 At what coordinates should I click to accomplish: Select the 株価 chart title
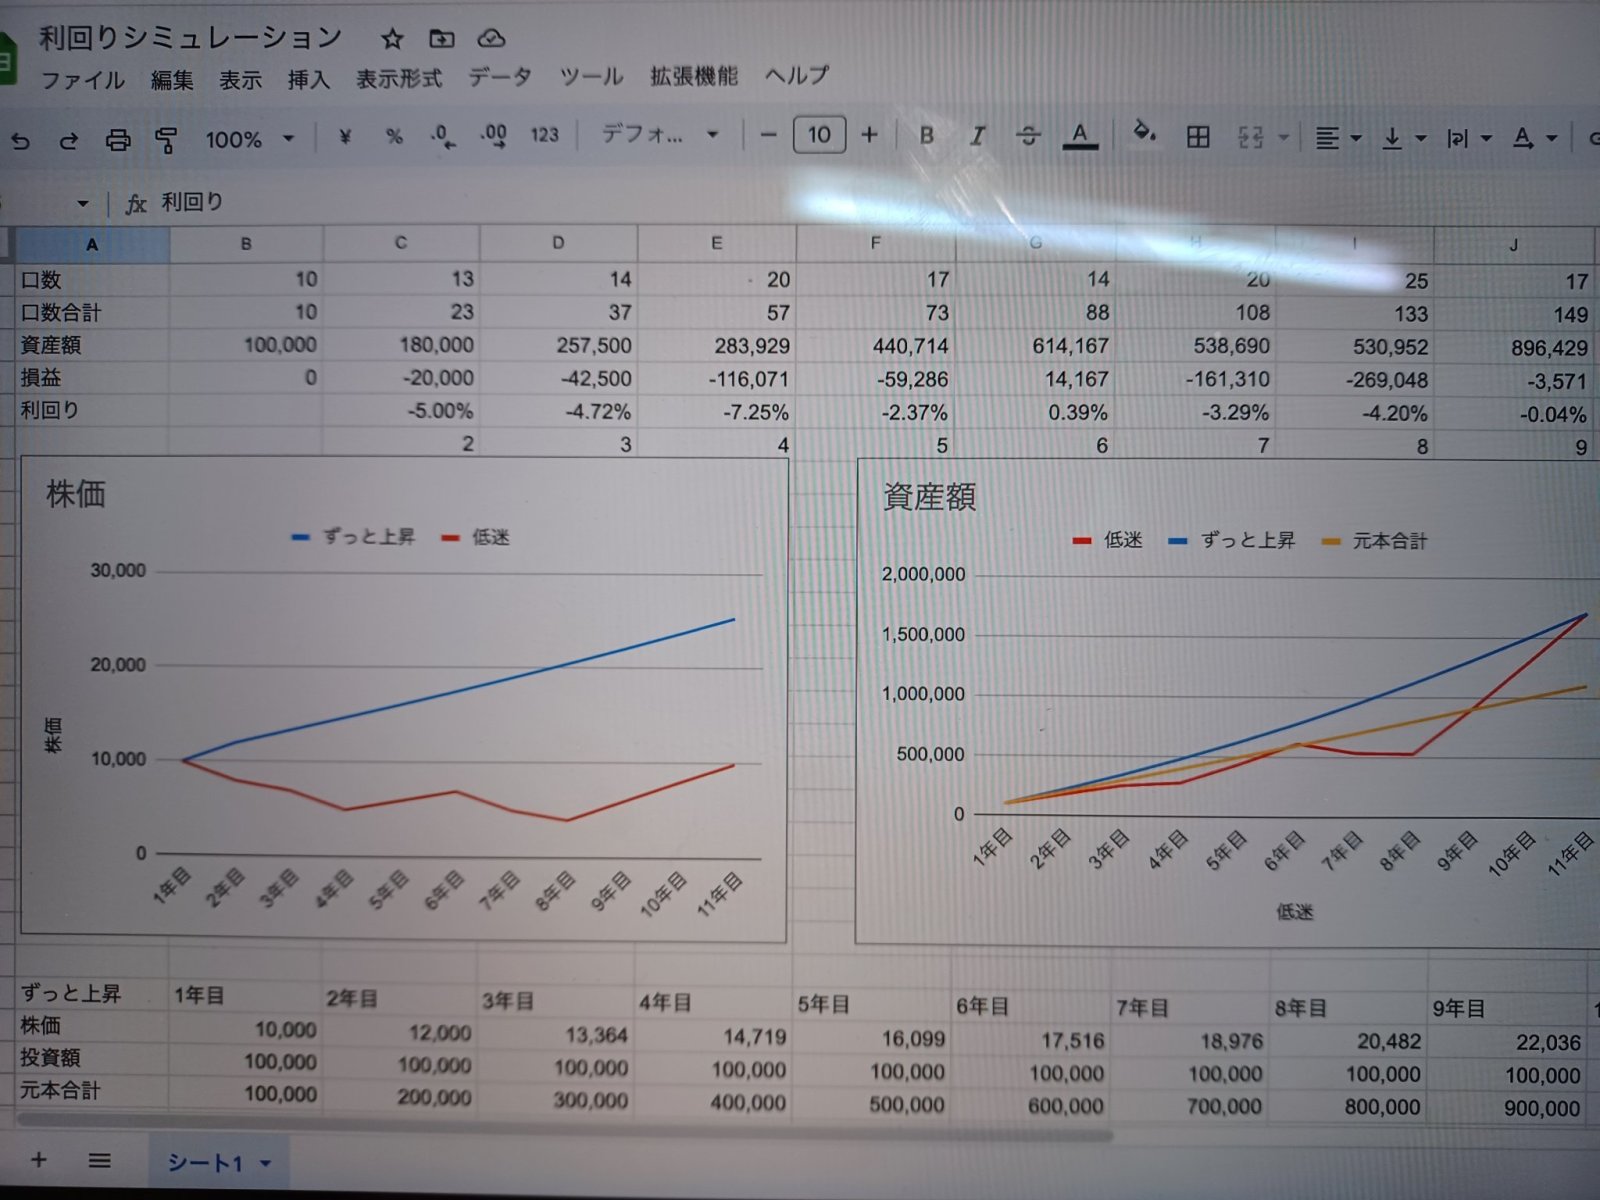75,493
